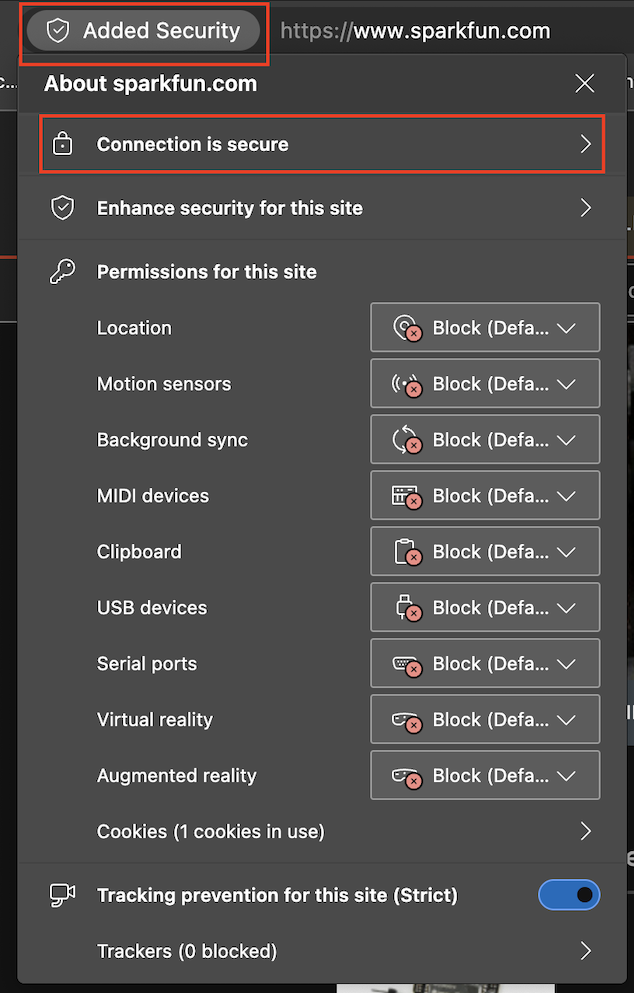Screen dimensions: 634x993
Task: Change the USB devices permission setting
Action: click(x=485, y=608)
